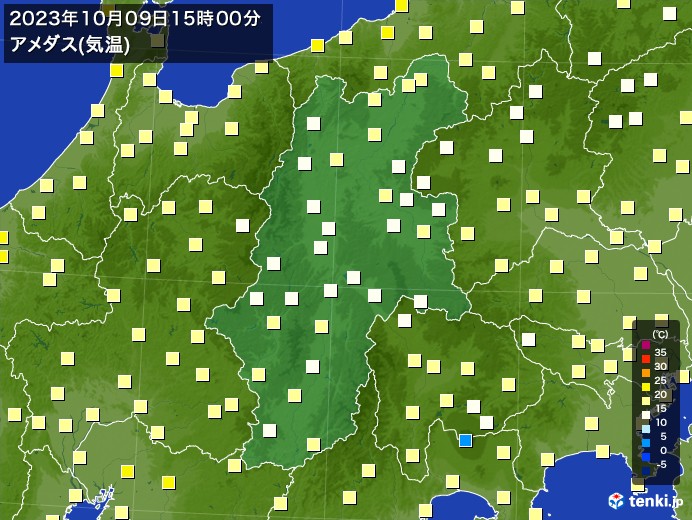Click the legend value 5
Viewport: 692px width, 520px height.
[664, 437]
